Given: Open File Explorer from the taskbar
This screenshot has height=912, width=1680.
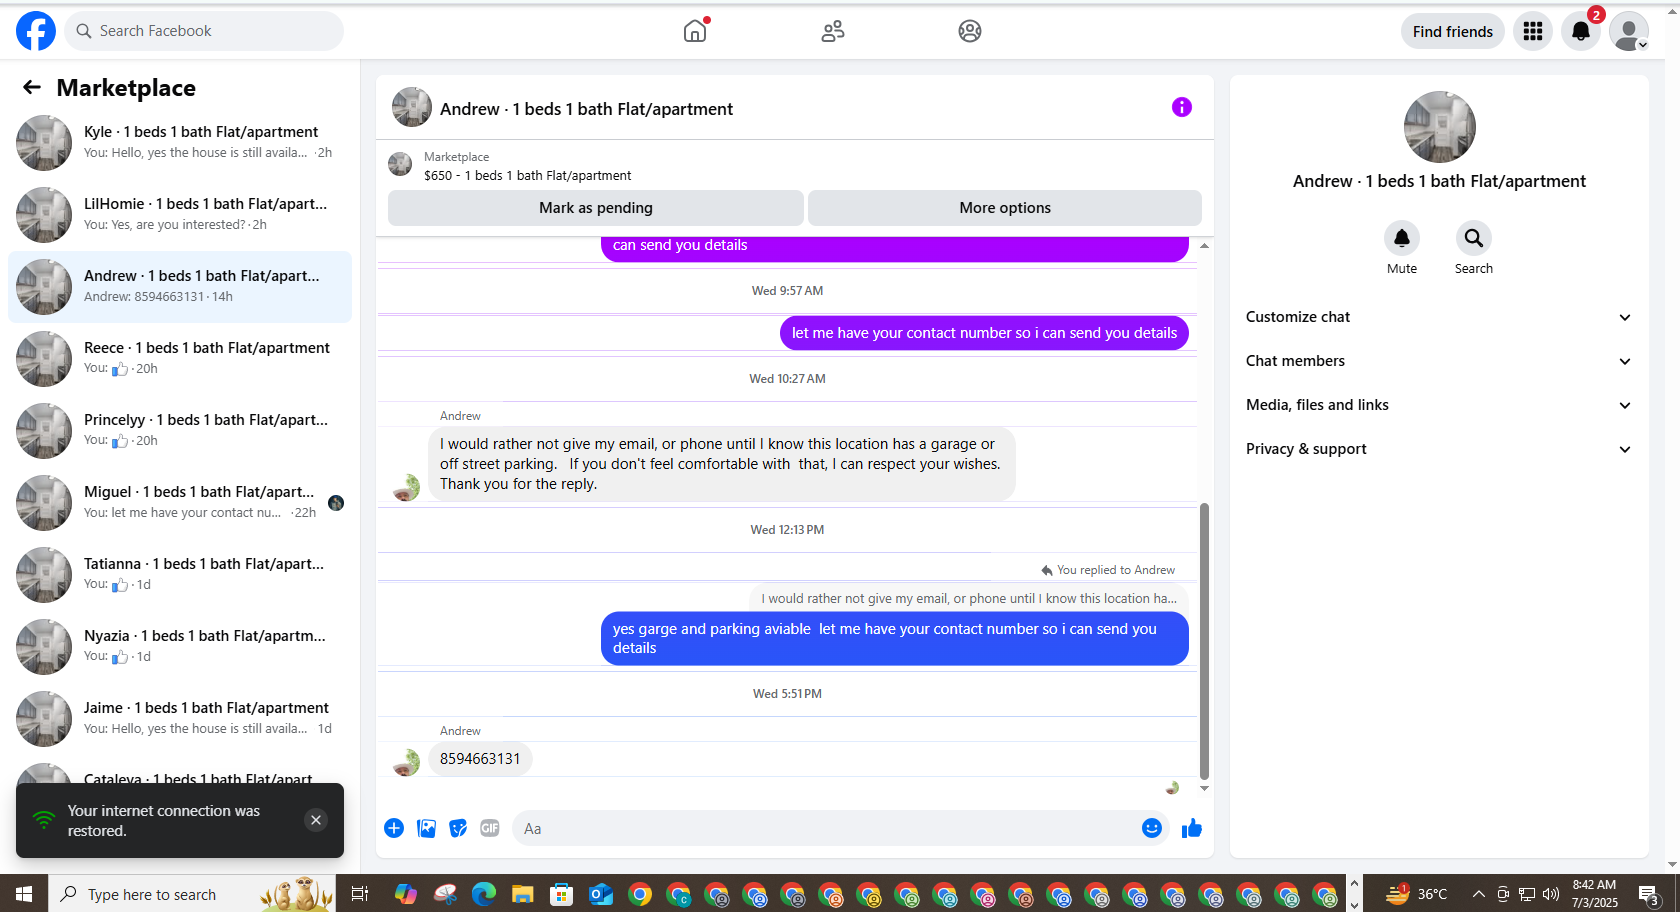Looking at the screenshot, I should point(522,894).
